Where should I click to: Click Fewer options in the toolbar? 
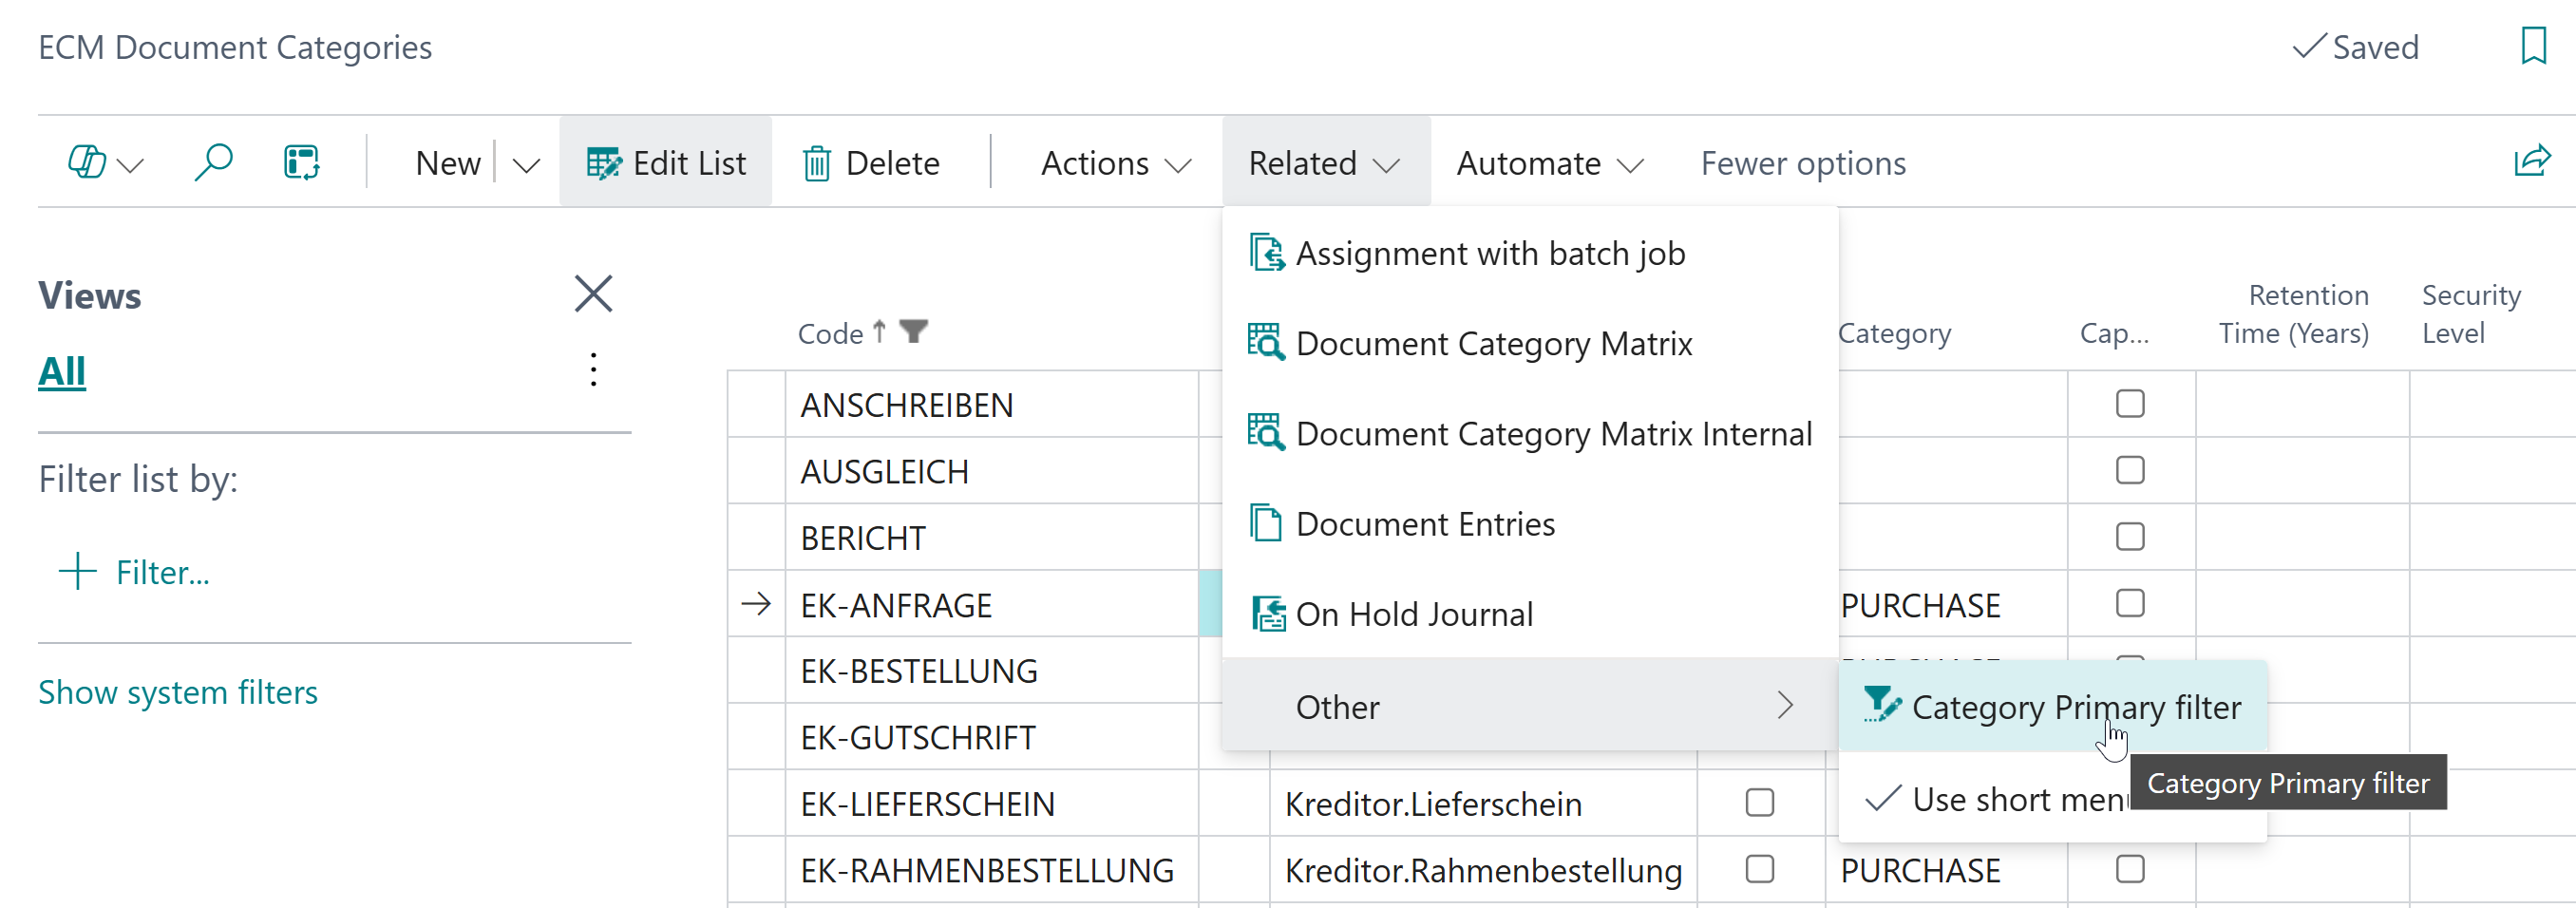coord(1802,163)
